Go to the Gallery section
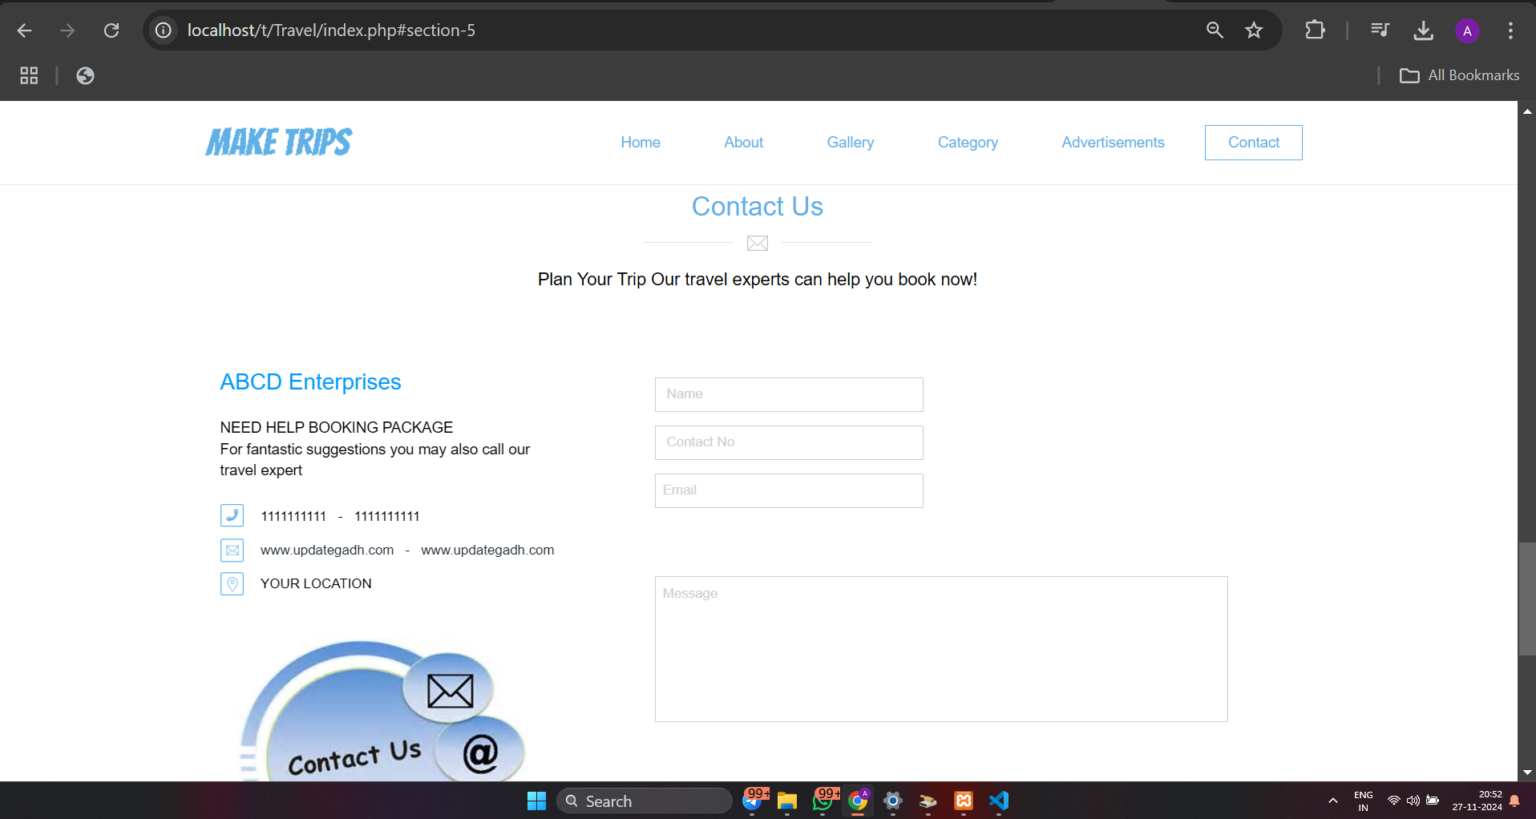Screen dimensions: 1536x819 [x=850, y=142]
